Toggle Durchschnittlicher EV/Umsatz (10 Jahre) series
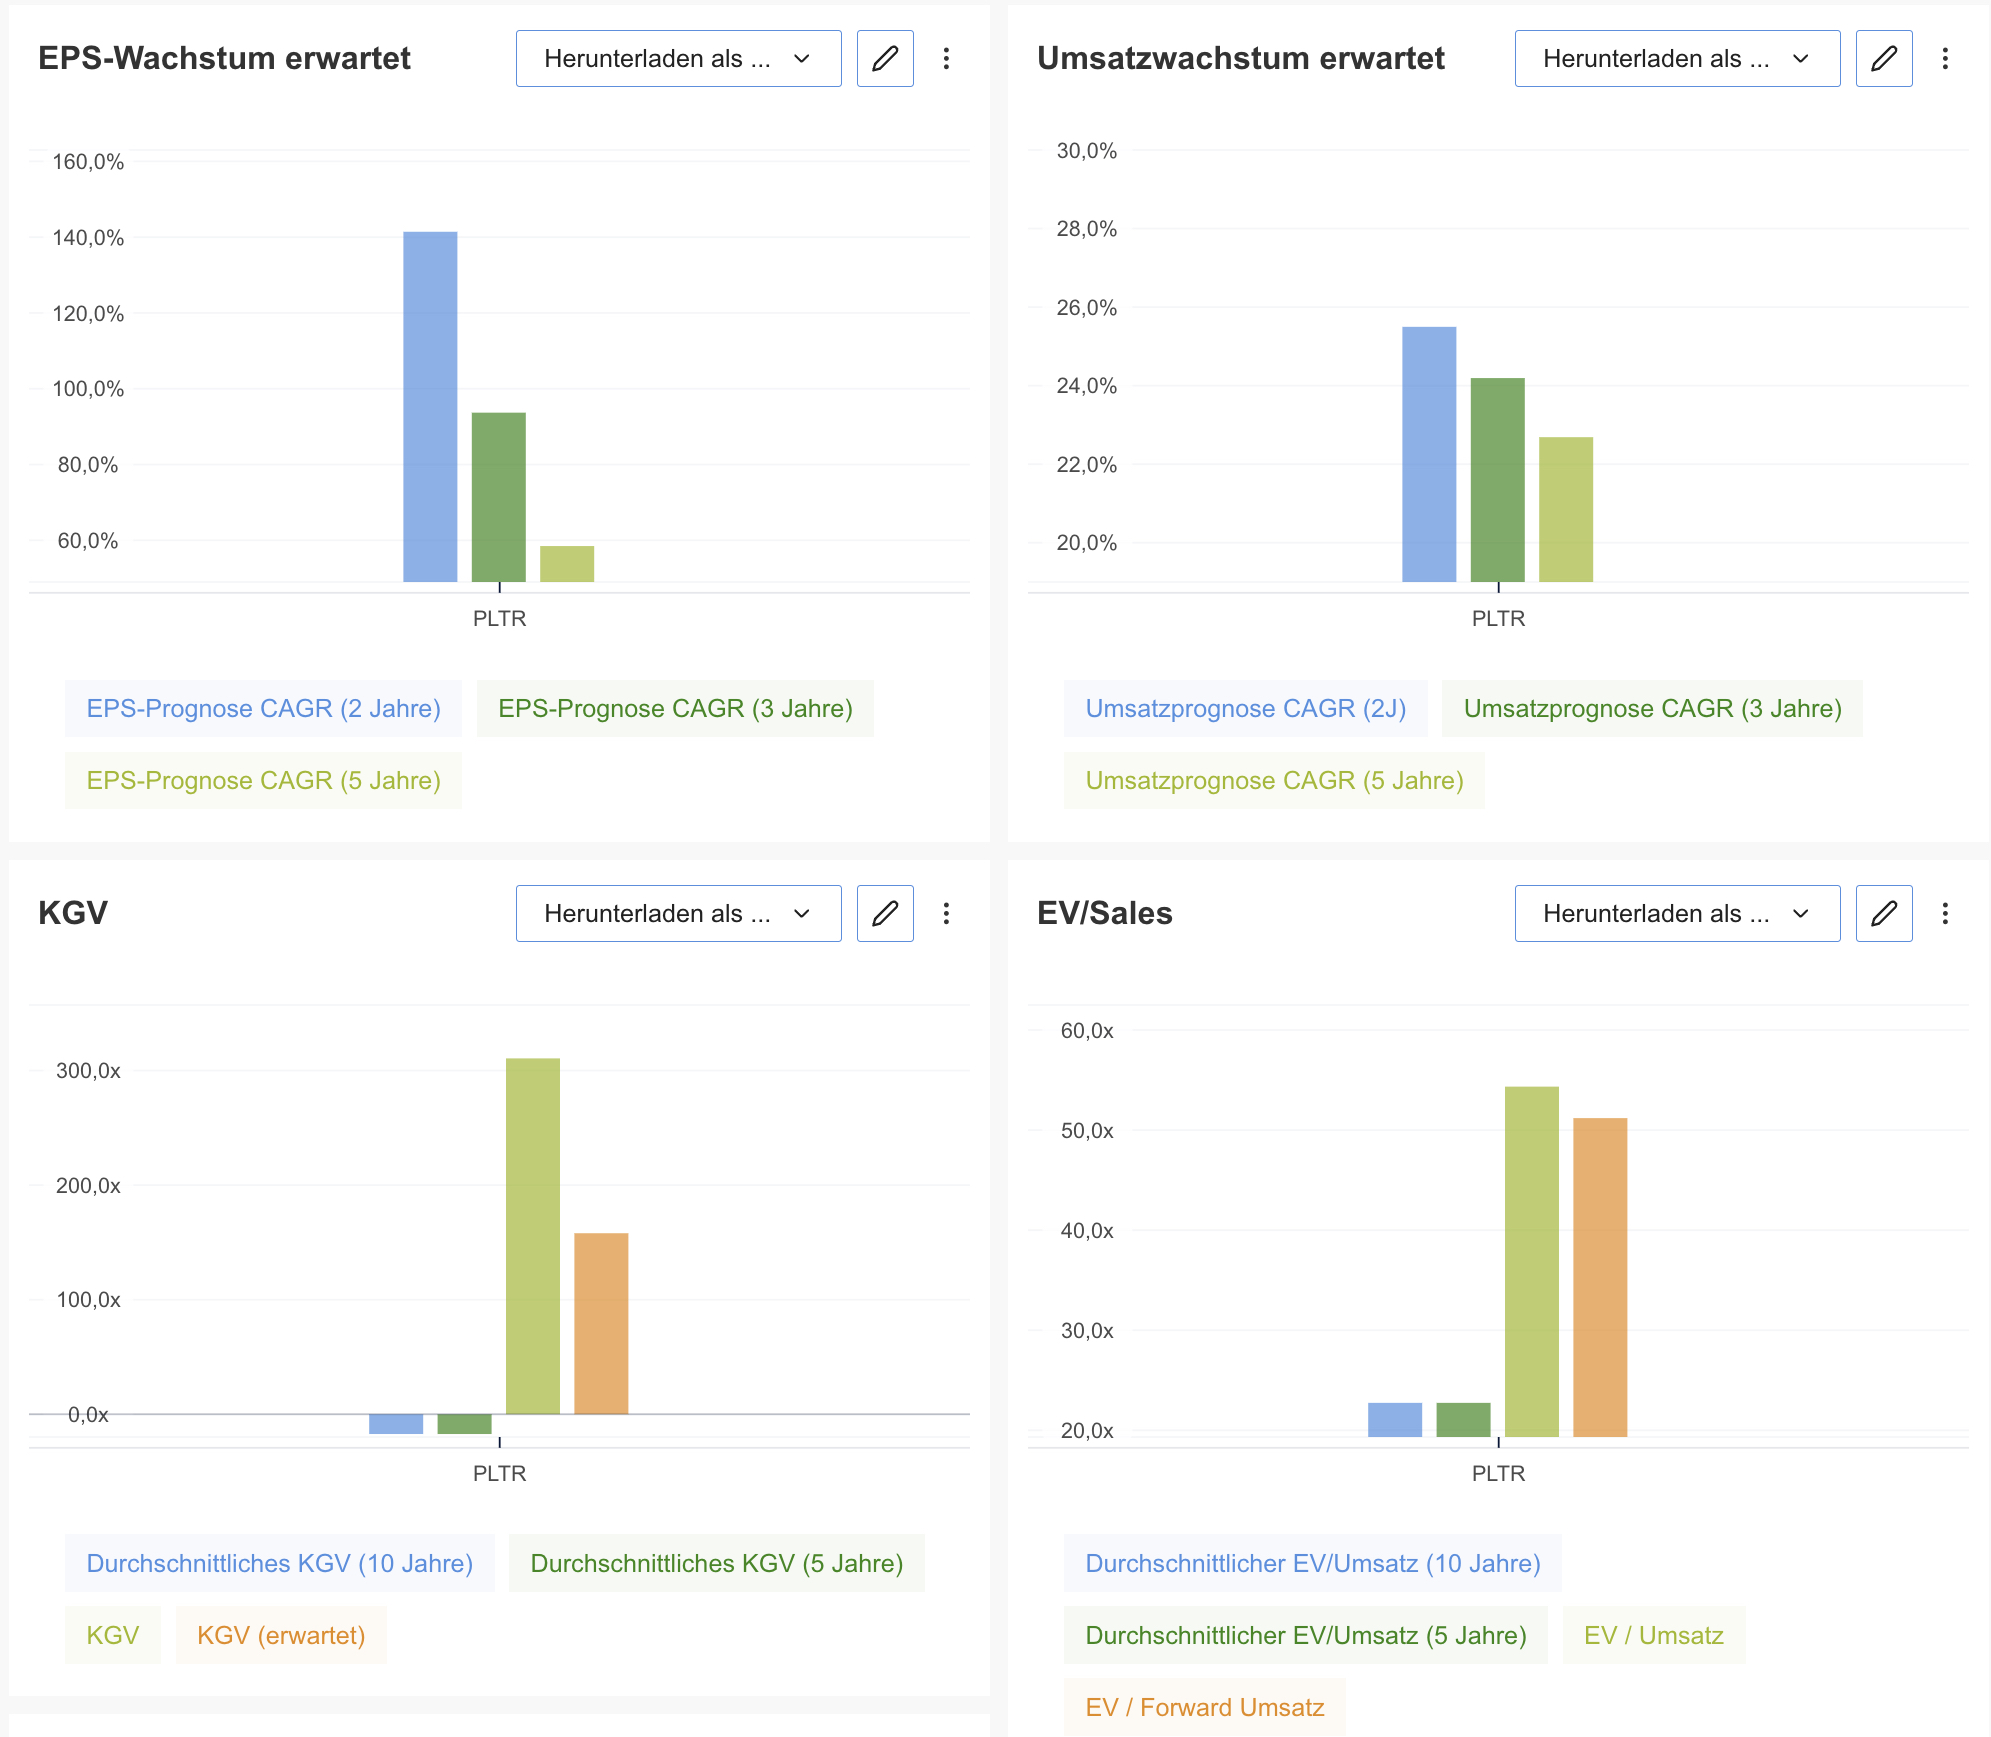 (1313, 1563)
